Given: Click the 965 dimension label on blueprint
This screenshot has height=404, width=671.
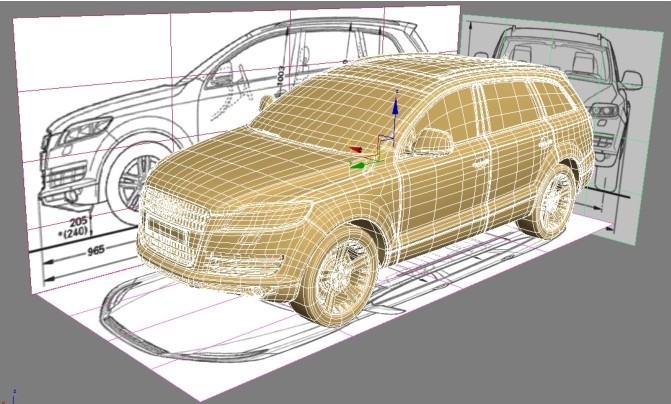Looking at the screenshot, I should pyautogui.click(x=96, y=251).
